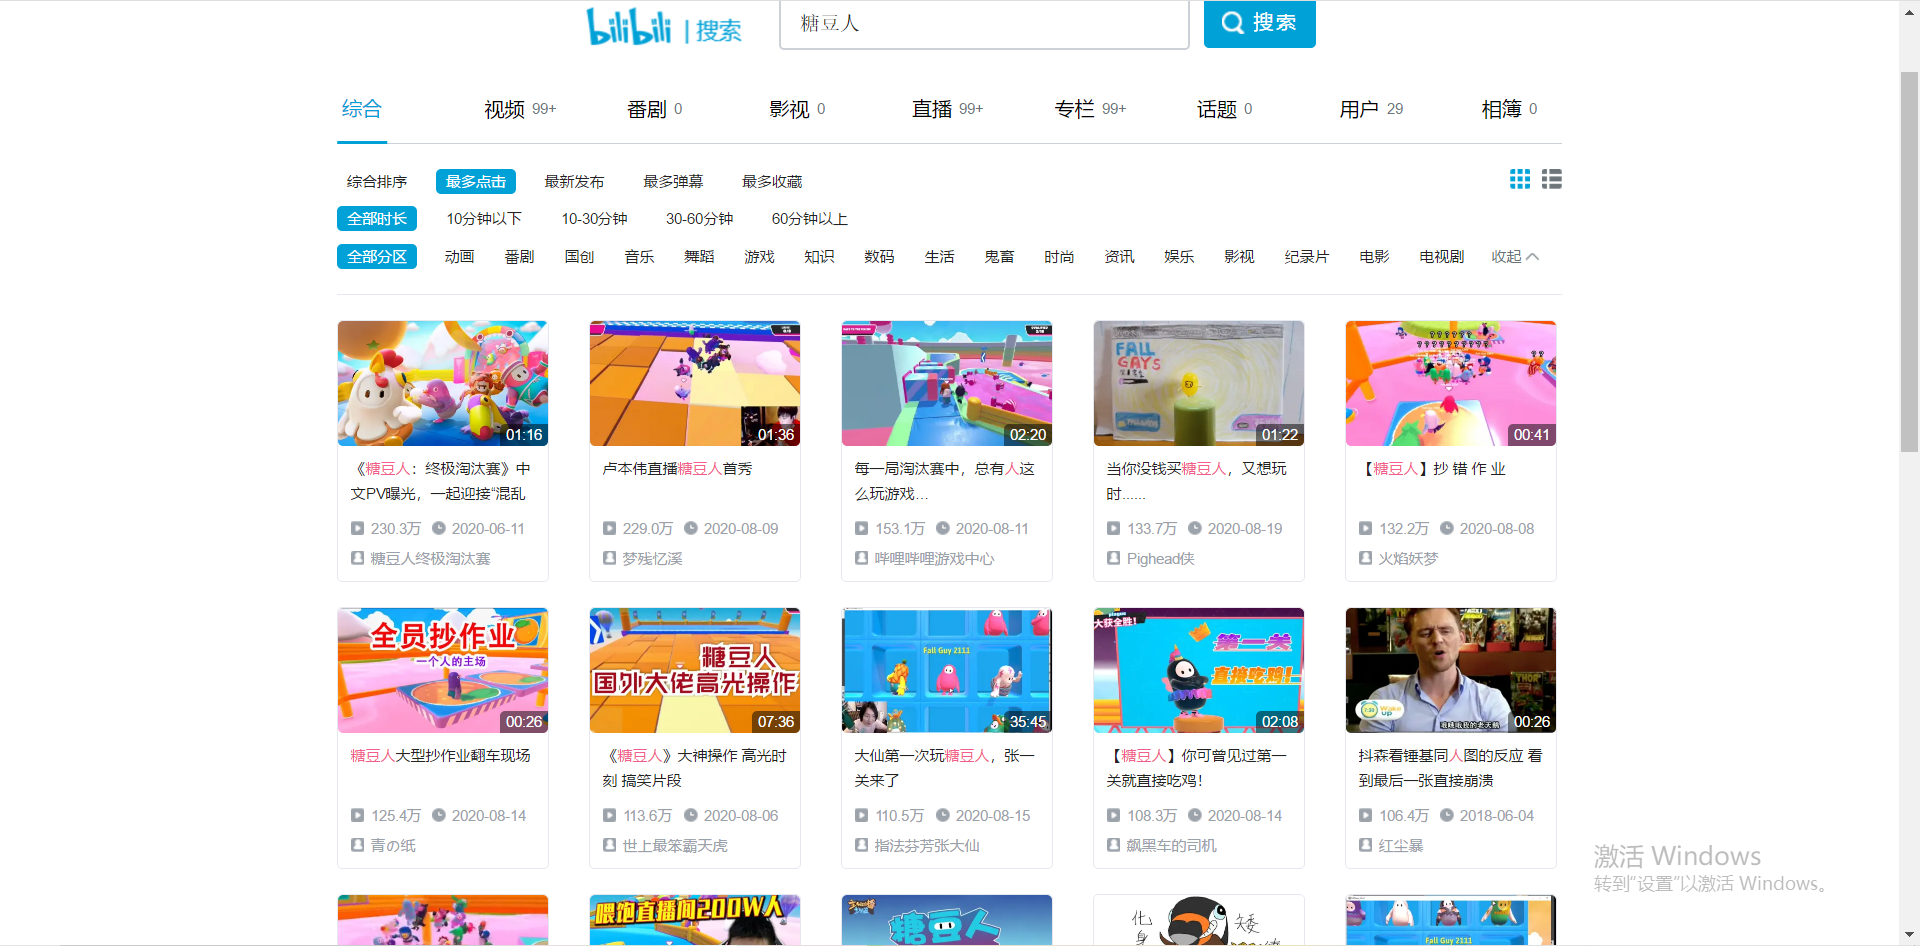Viewport: 1920px width, 946px height.
Task: Filter by 时尚 category
Action: click(x=1059, y=256)
